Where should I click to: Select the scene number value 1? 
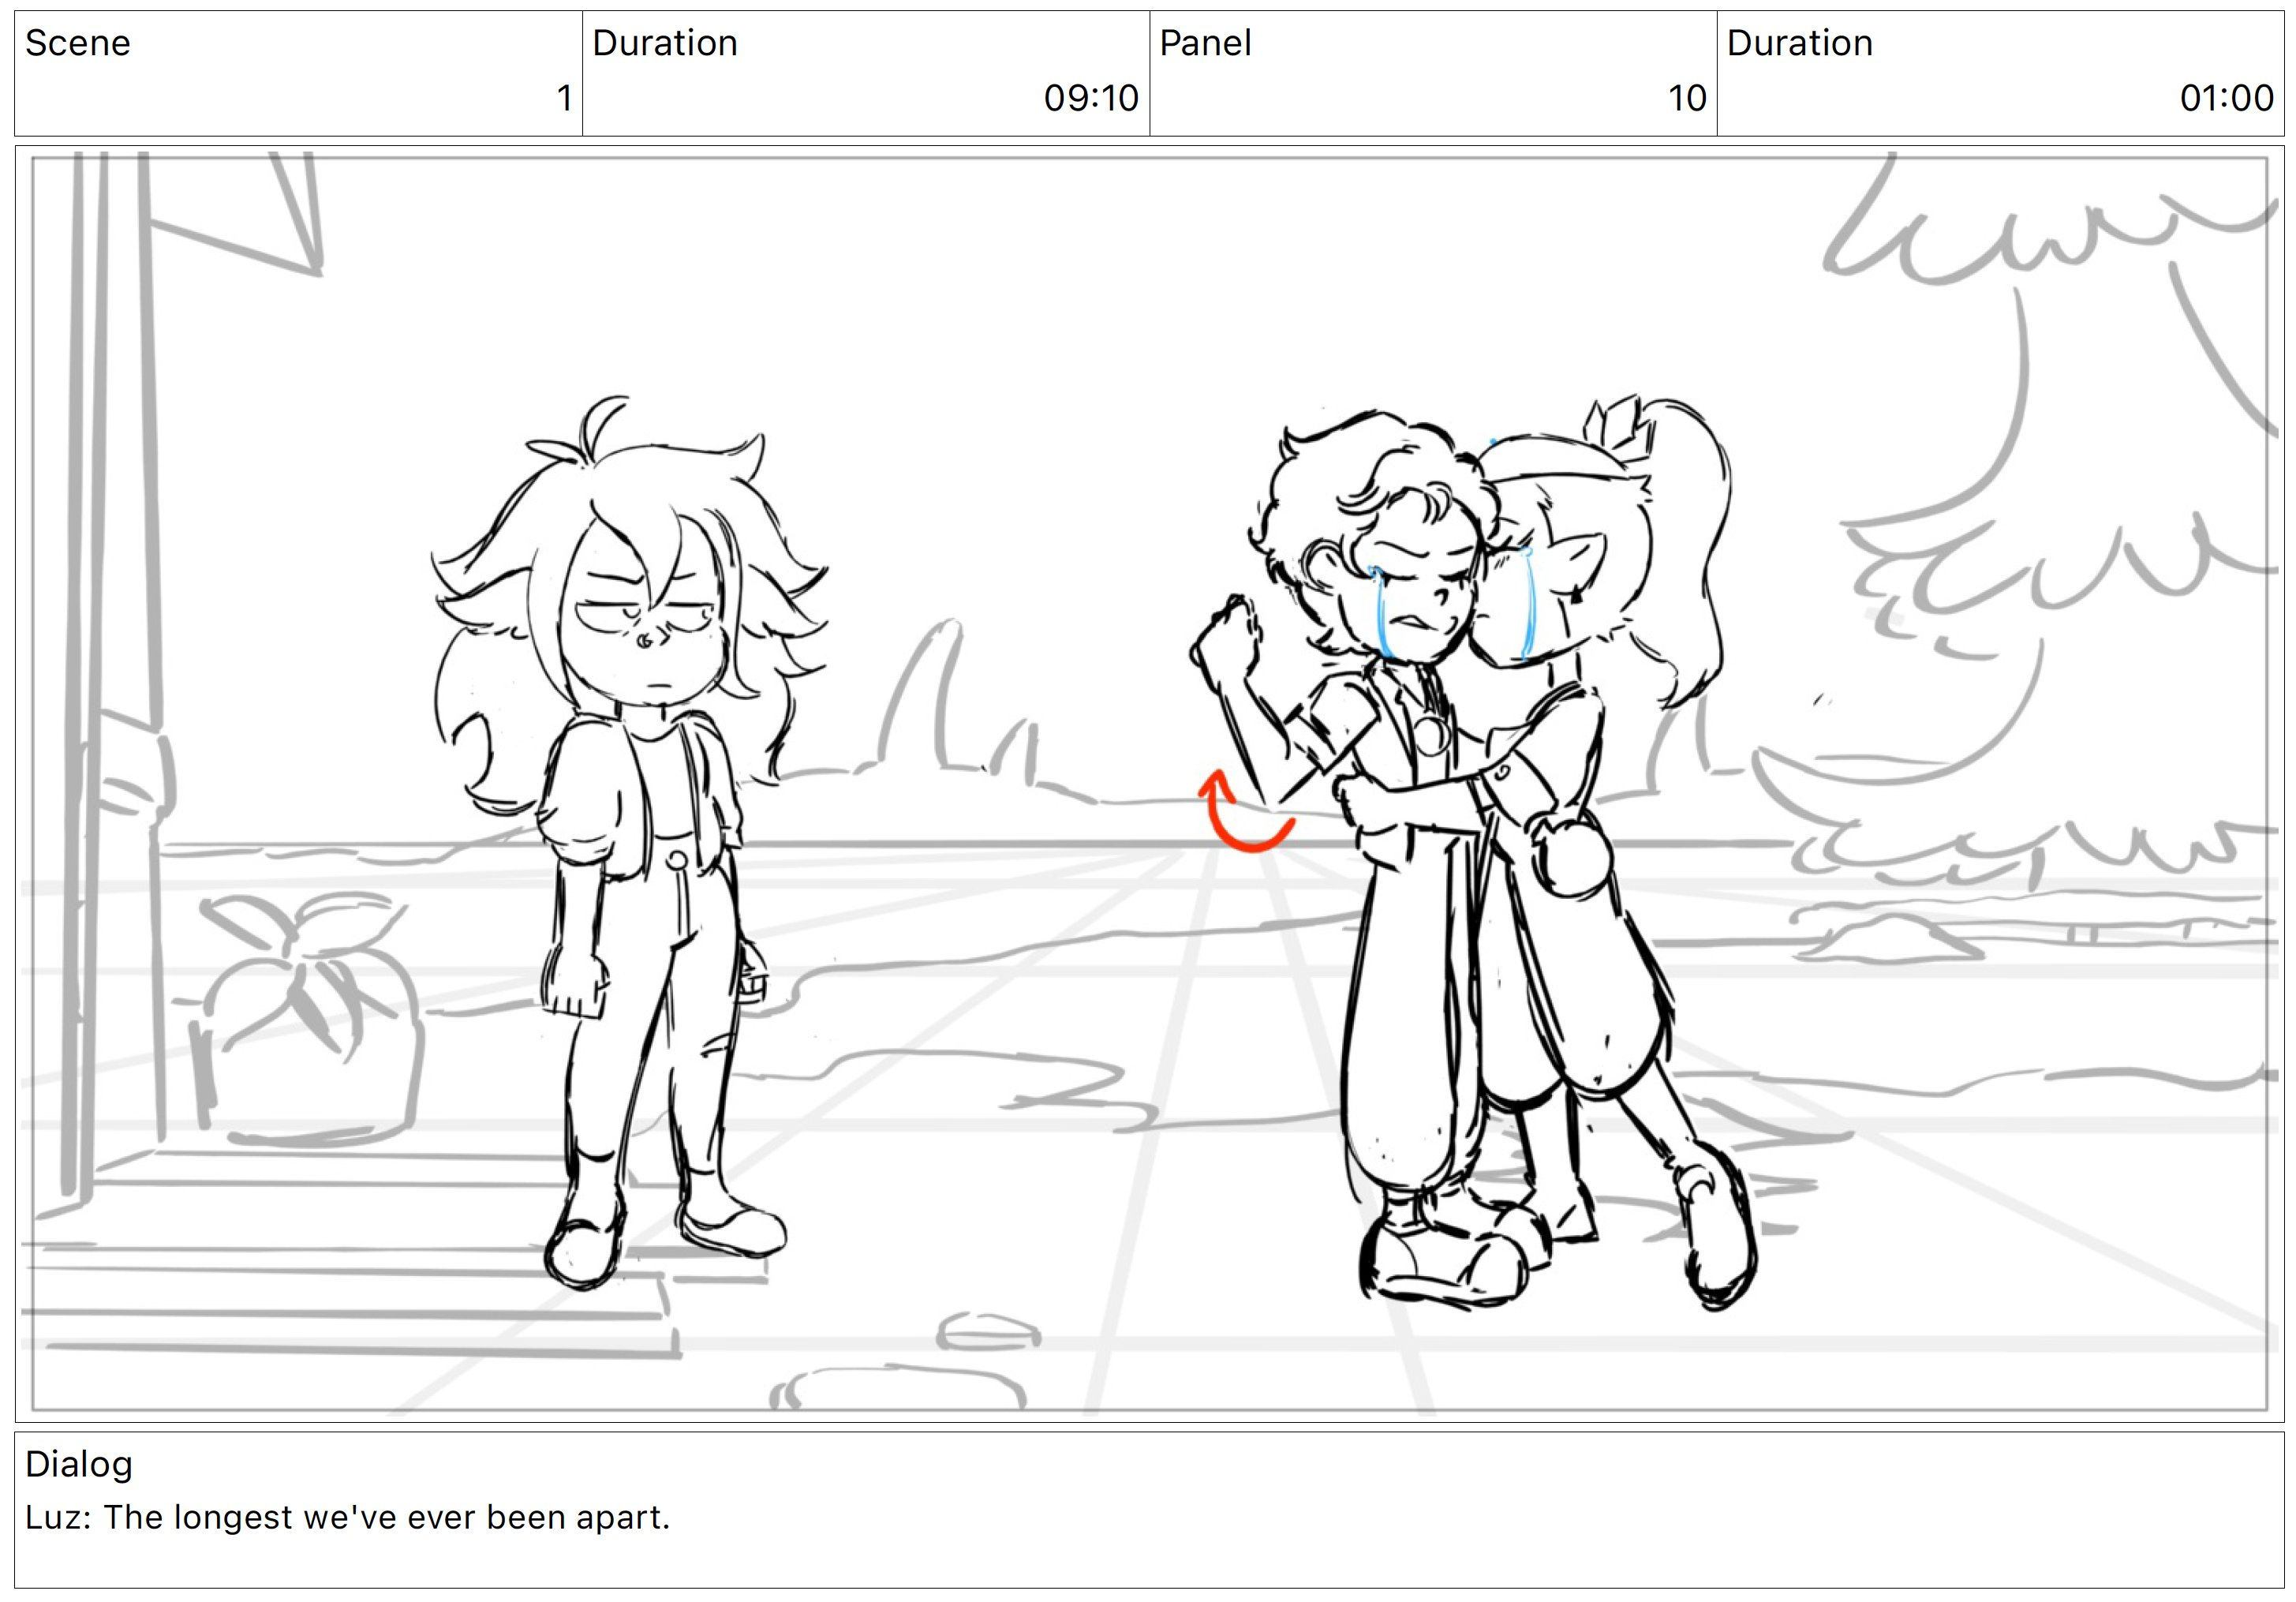564,98
